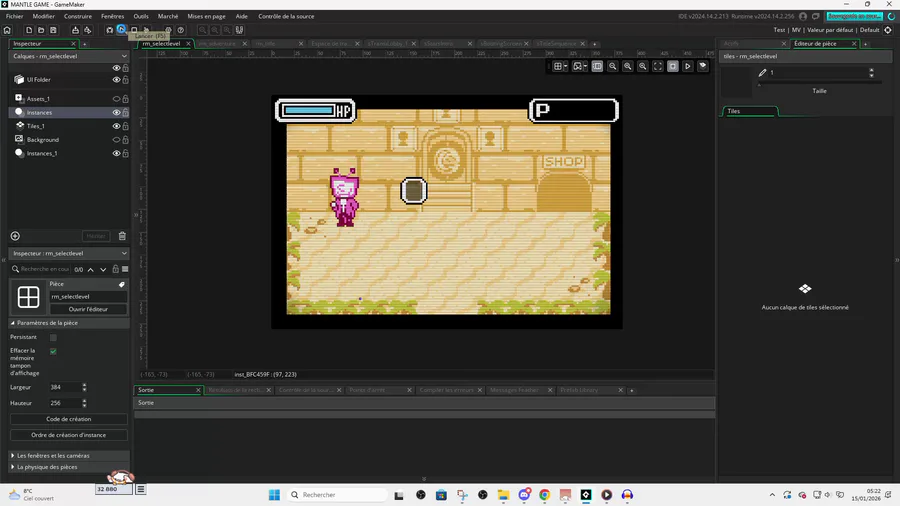Viewport: 900px width, 506px height.
Task: Increase Largeur value stepper
Action: [x=84, y=385]
